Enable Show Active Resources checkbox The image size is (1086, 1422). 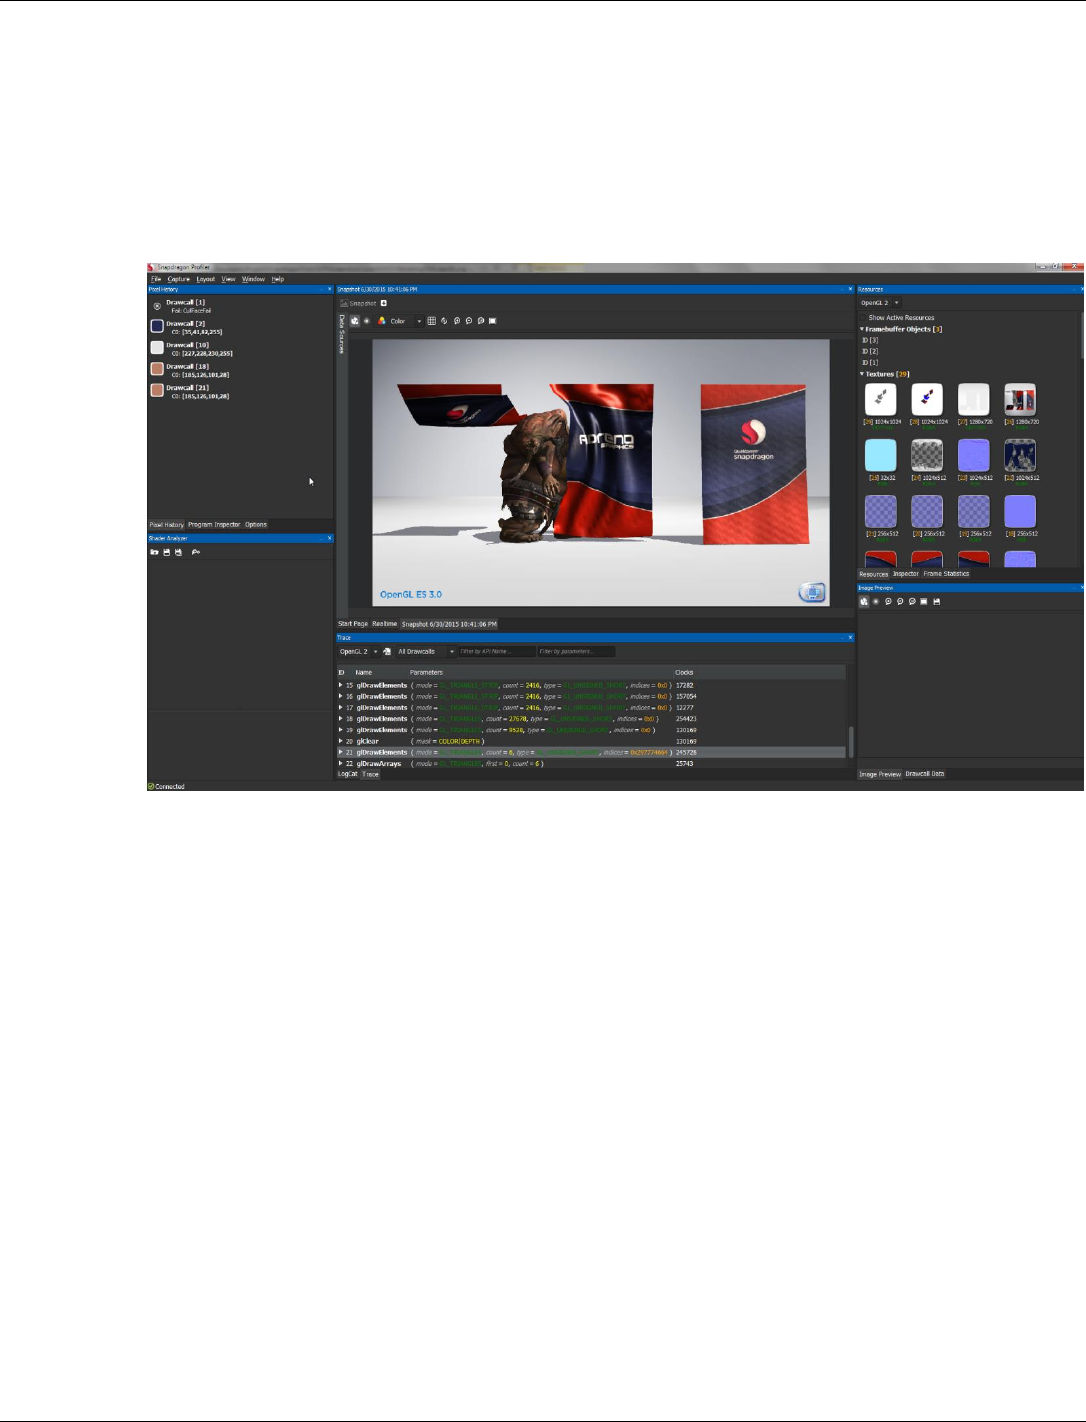click(x=864, y=318)
